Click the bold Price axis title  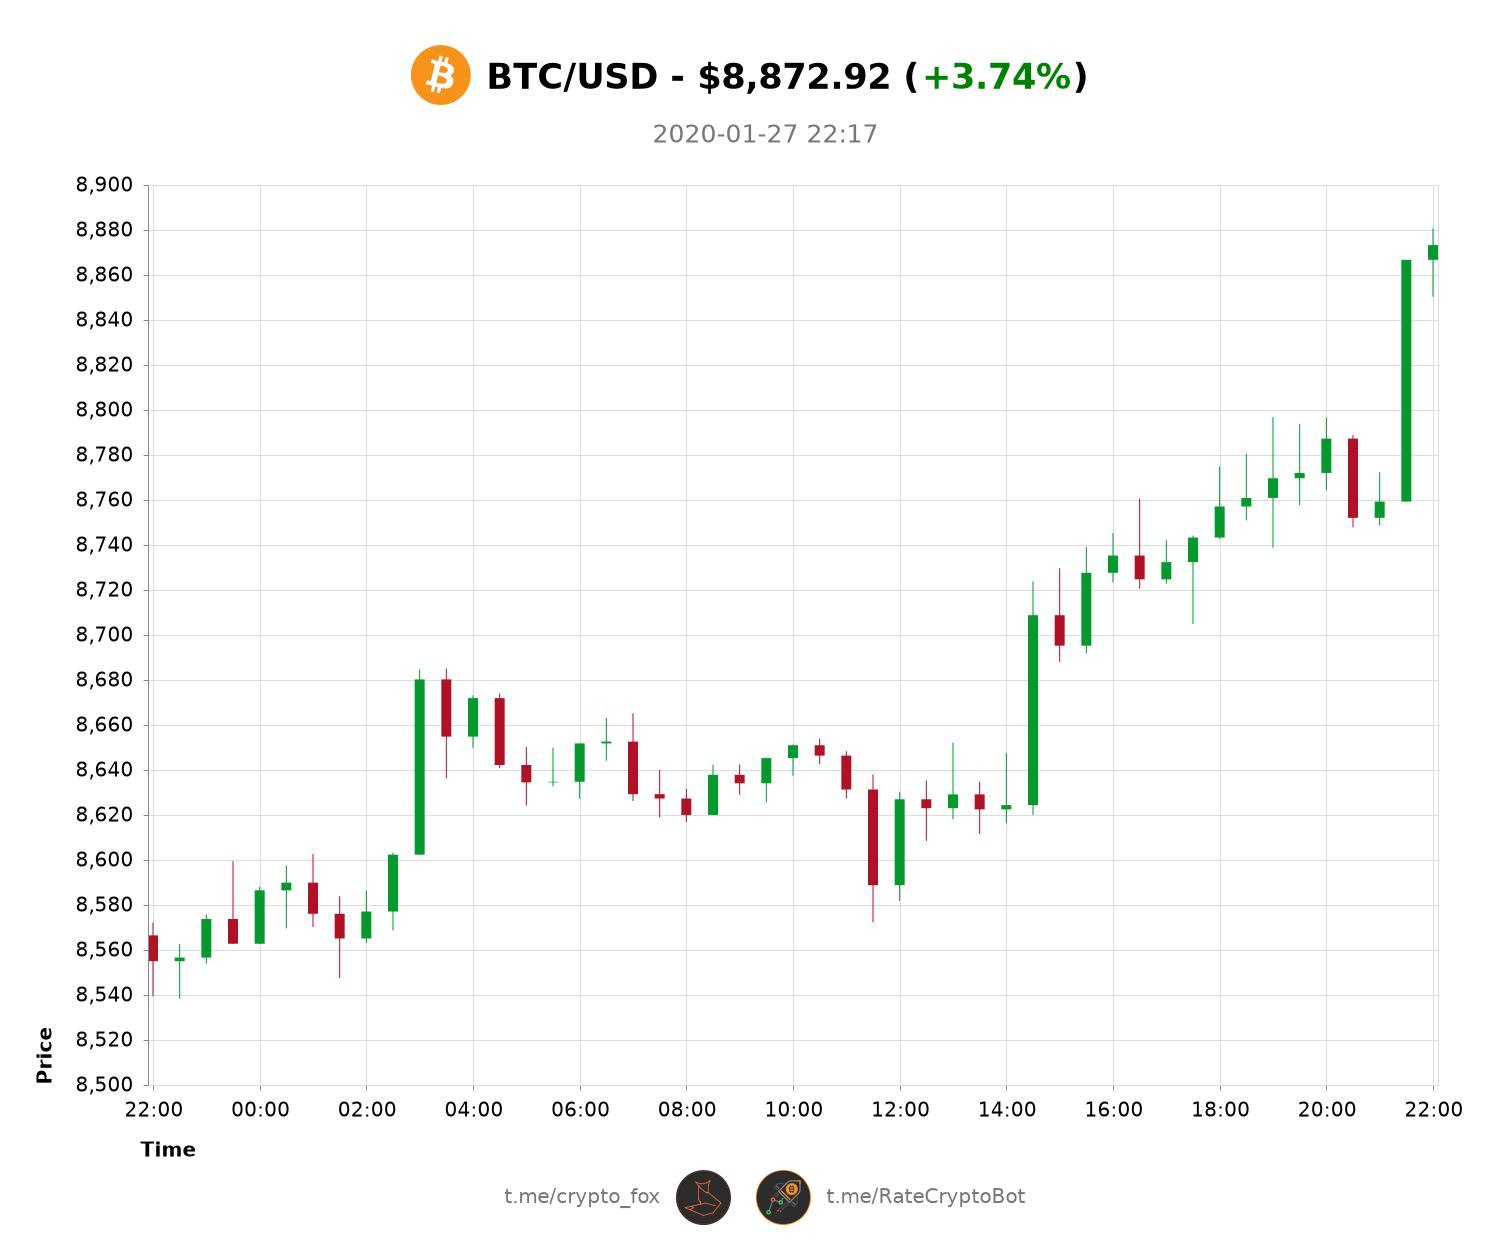pos(44,1055)
